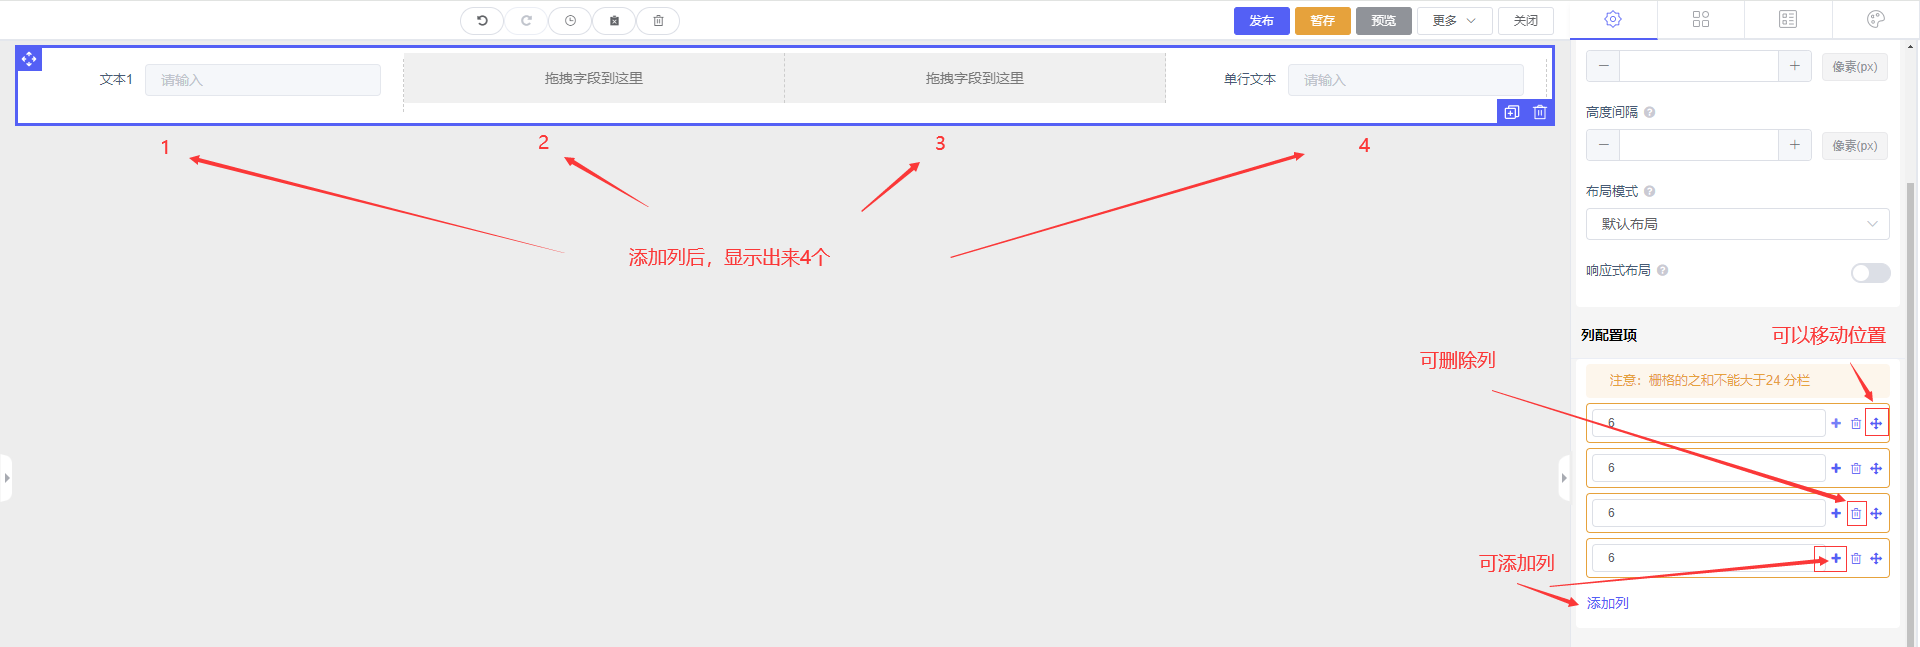This screenshot has height=647, width=1920.
Task: Click the 文本1 input field
Action: click(262, 80)
